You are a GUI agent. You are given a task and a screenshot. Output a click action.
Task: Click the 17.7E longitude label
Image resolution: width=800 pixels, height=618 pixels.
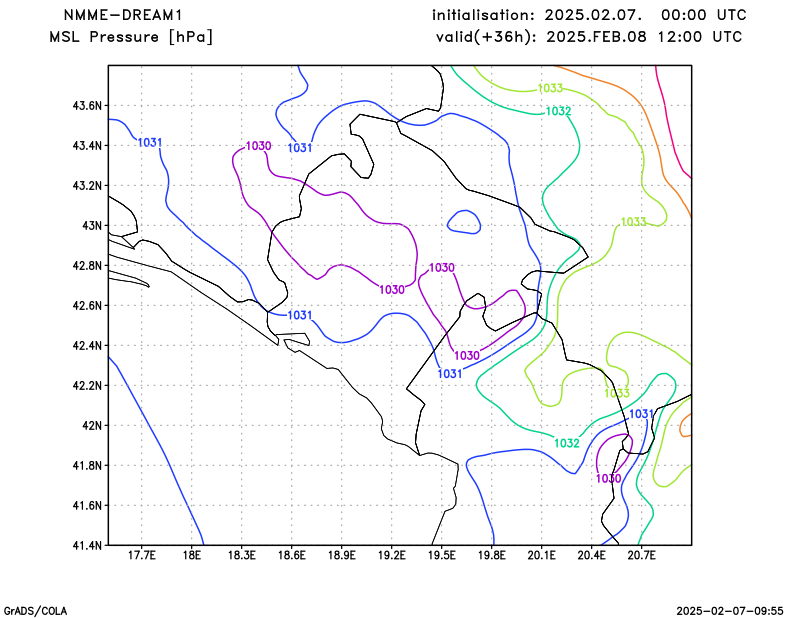click(x=141, y=556)
